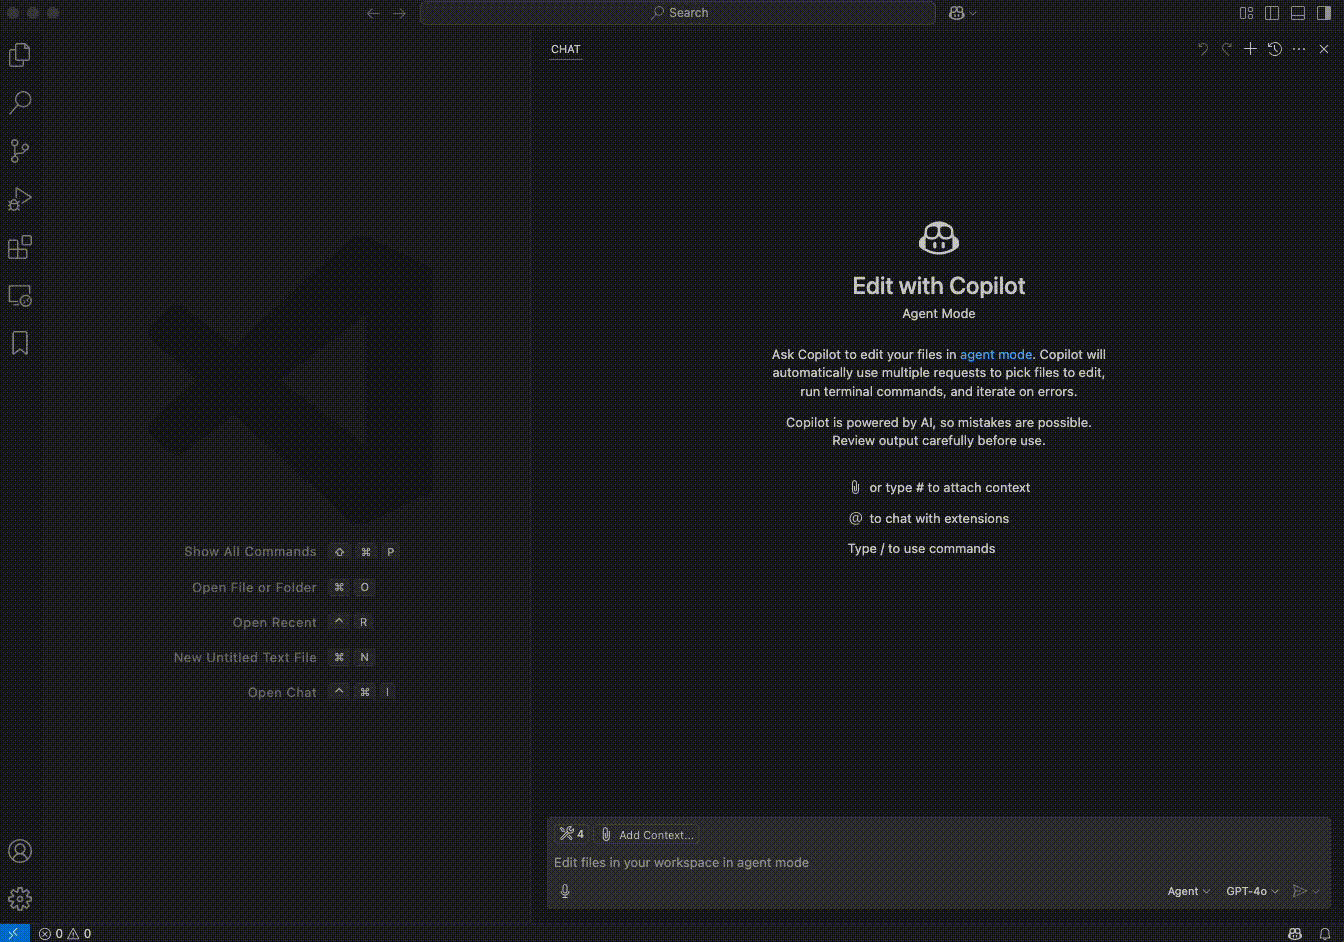Click Open File or Folder text
Screen dimensions: 1344x942
(254, 587)
